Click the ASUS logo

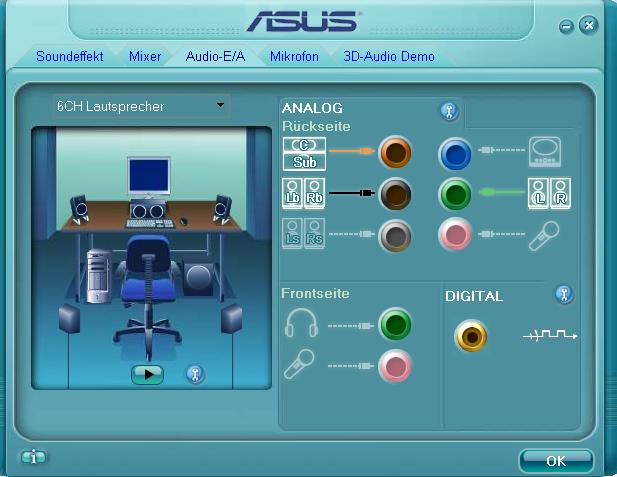[x=304, y=21]
